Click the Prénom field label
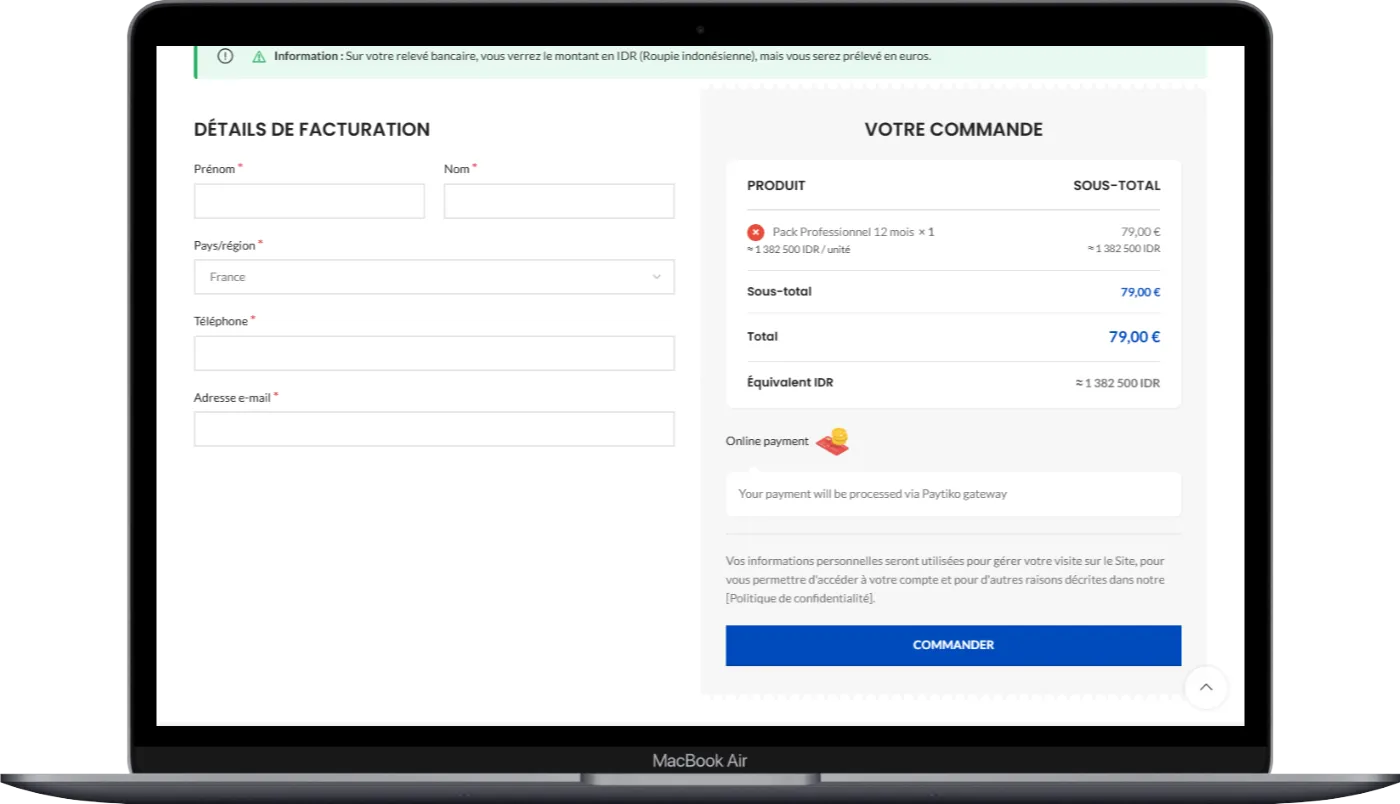The image size is (1400, 804). pos(214,169)
